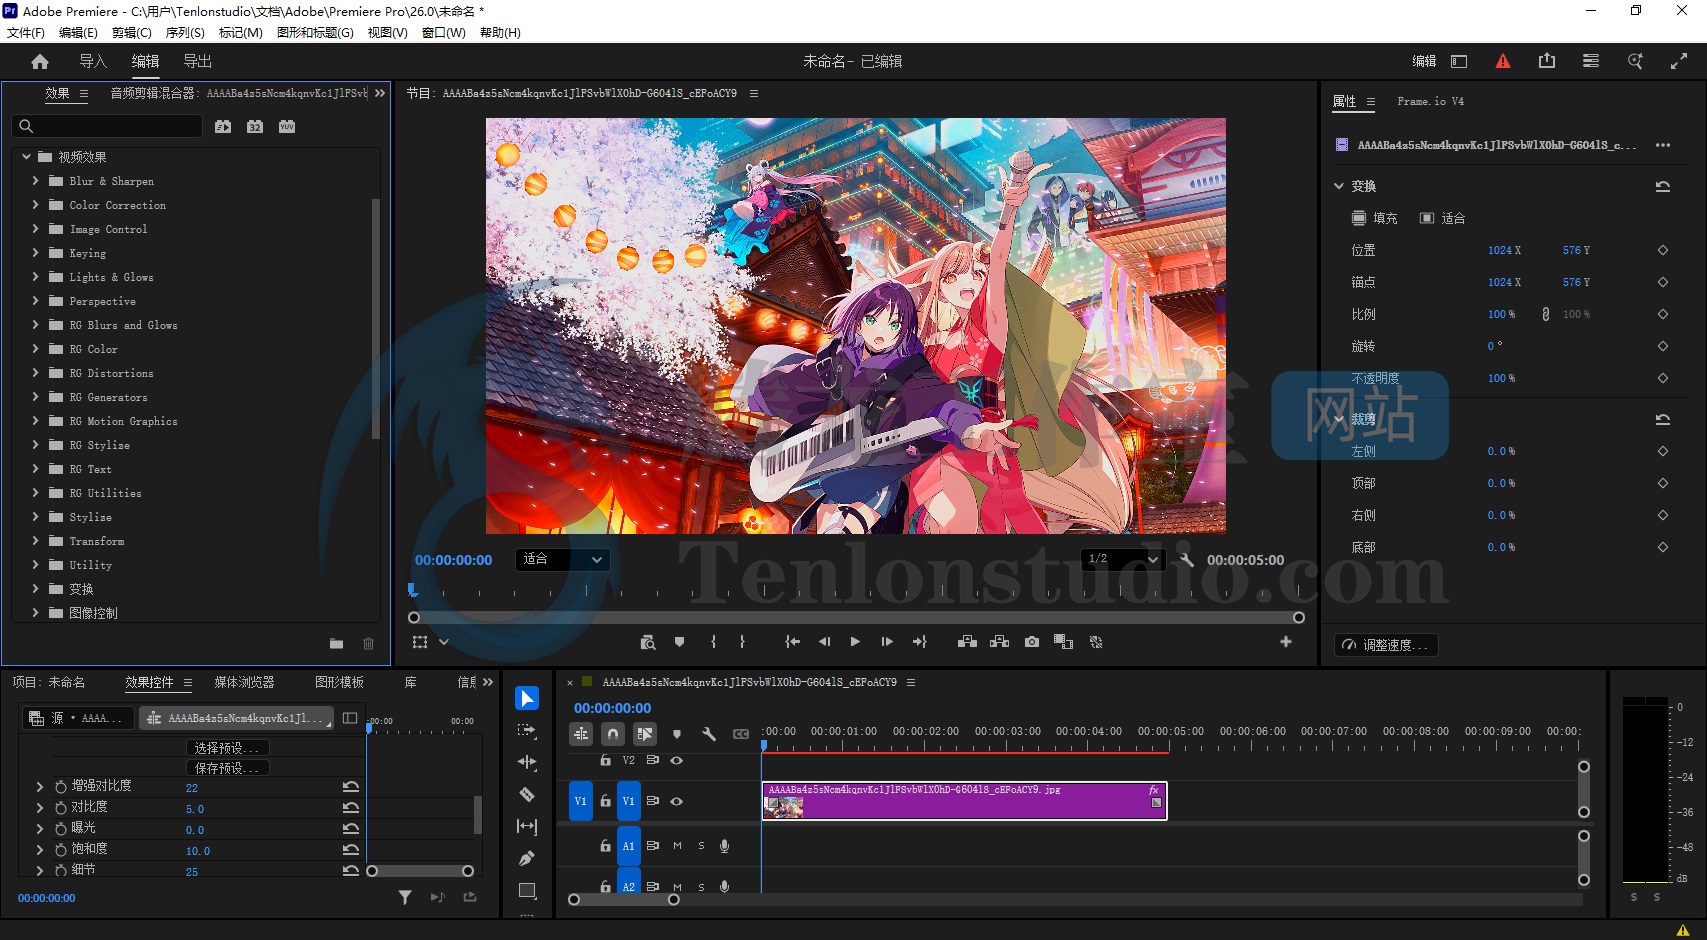Open the zoom level dropdown showing 适合
The height and width of the screenshot is (940, 1707).
tap(563, 560)
